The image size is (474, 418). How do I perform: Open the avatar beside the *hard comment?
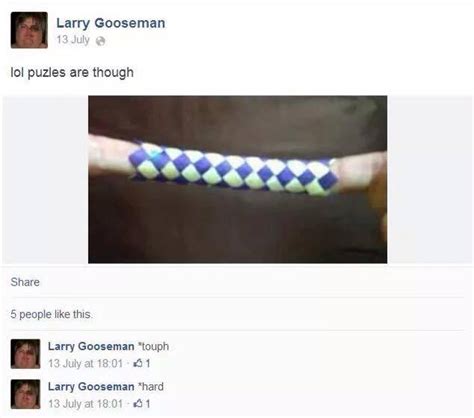tap(25, 394)
